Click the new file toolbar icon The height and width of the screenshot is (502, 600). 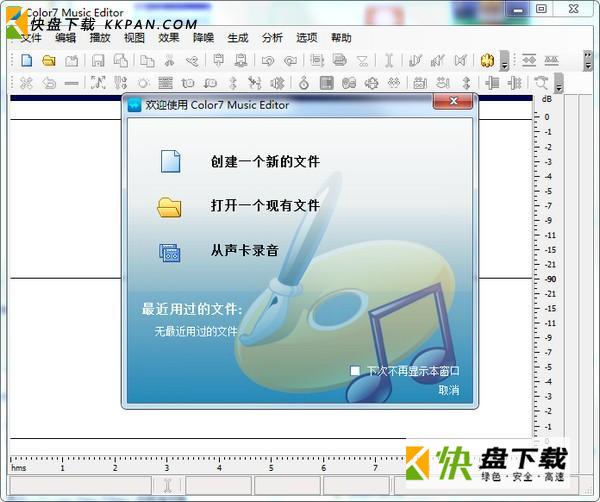coord(26,60)
